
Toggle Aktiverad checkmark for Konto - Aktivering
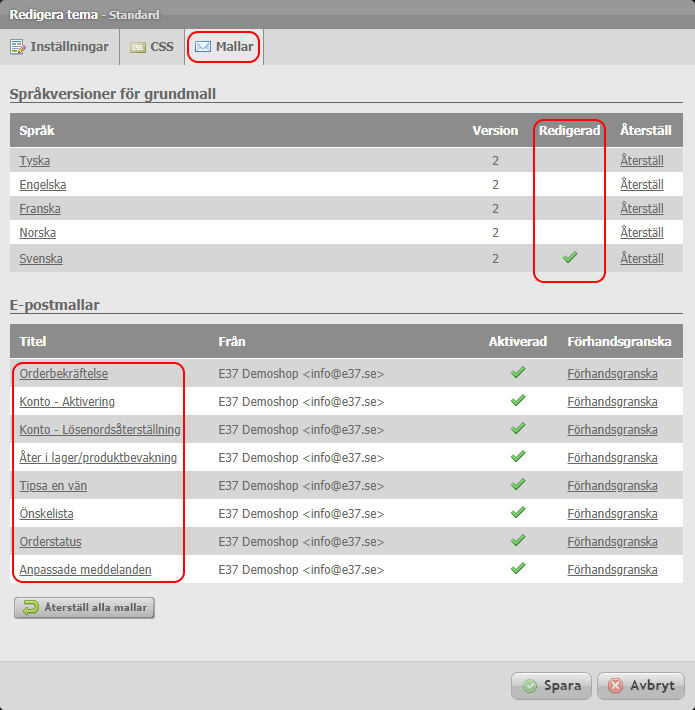pos(518,400)
